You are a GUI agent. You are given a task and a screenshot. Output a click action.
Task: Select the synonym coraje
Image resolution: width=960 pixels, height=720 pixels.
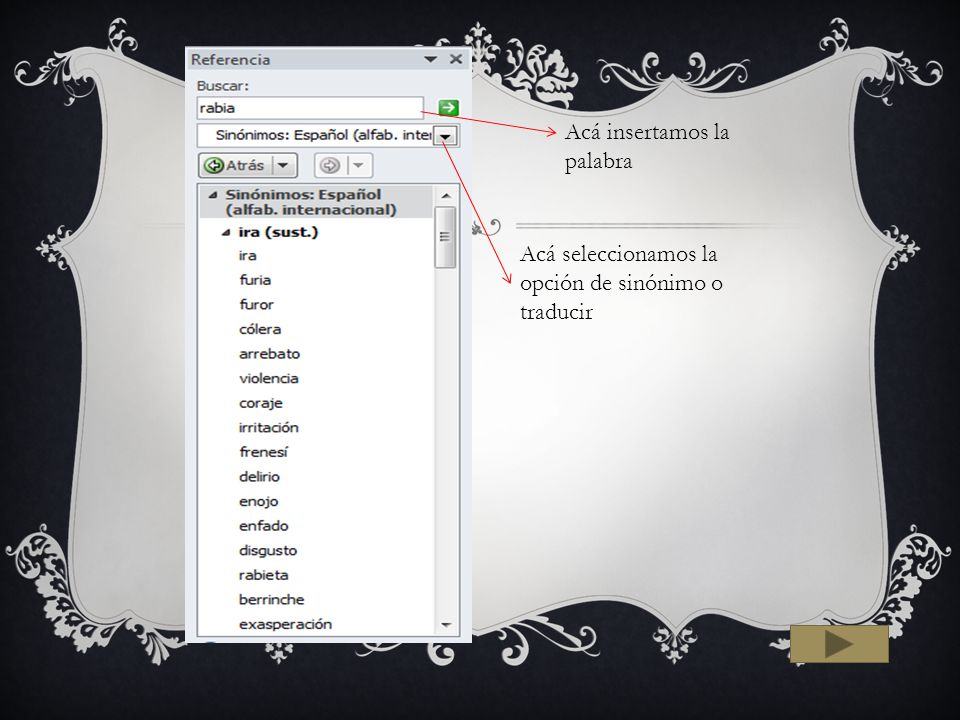click(260, 403)
